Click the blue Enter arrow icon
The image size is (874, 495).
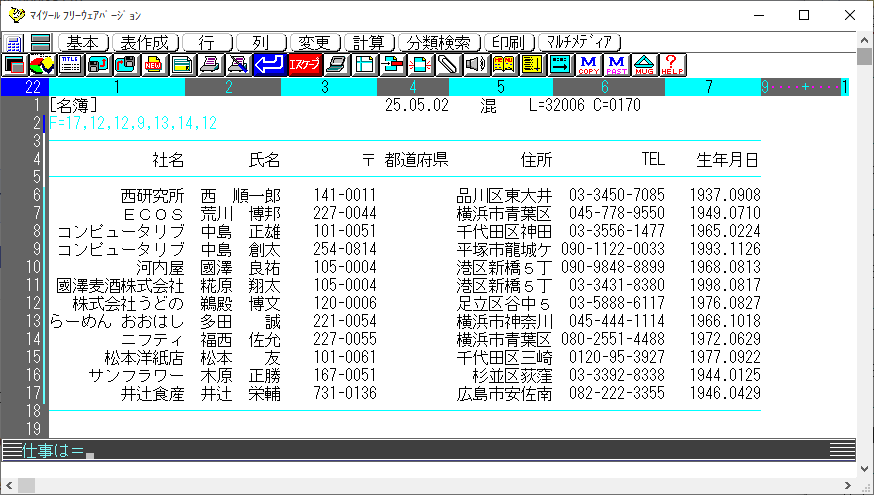[268, 65]
